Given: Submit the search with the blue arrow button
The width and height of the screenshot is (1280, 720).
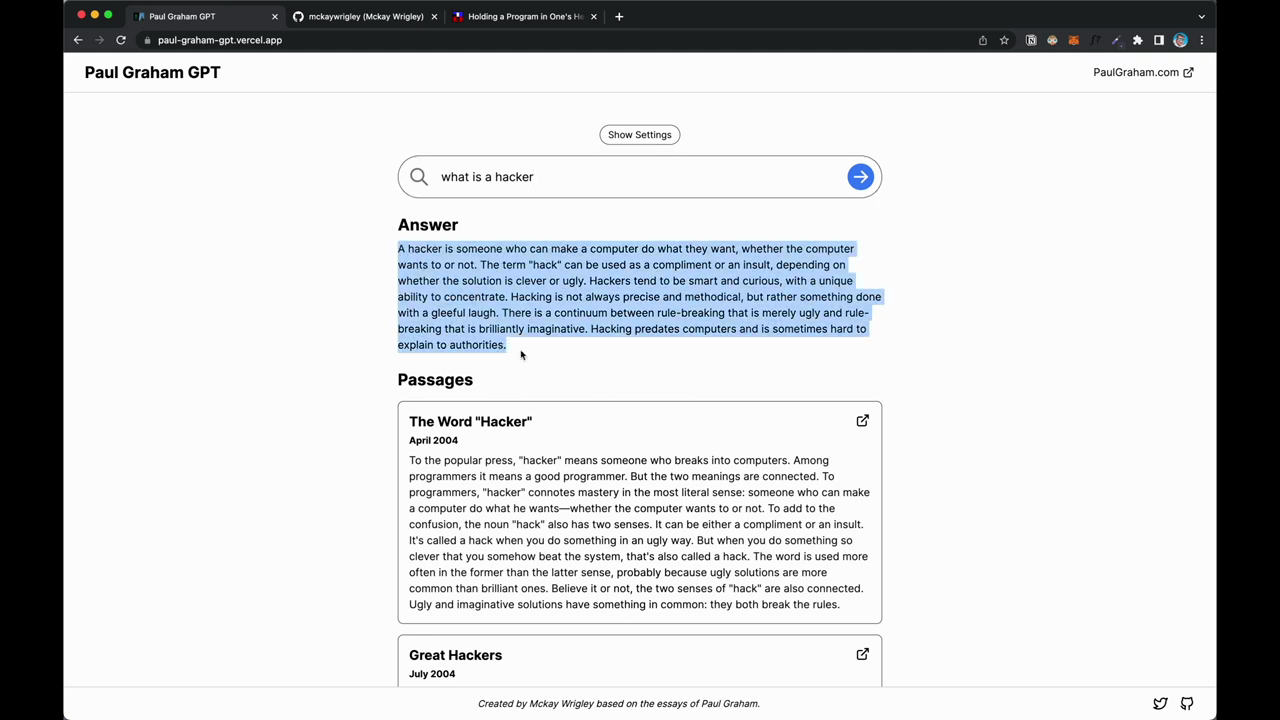Looking at the screenshot, I should 860,177.
